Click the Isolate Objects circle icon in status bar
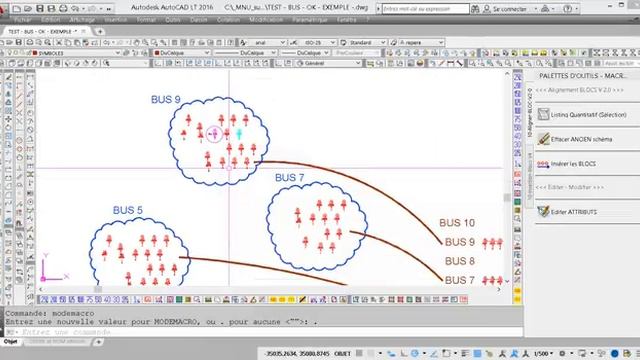The width and height of the screenshot is (640, 360). click(615, 353)
